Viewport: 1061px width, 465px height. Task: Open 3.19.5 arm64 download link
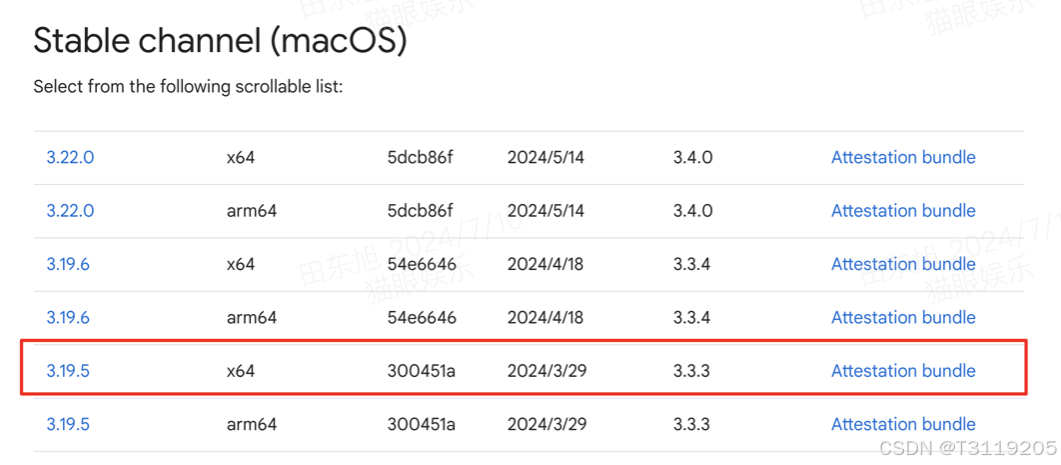pyautogui.click(x=68, y=424)
